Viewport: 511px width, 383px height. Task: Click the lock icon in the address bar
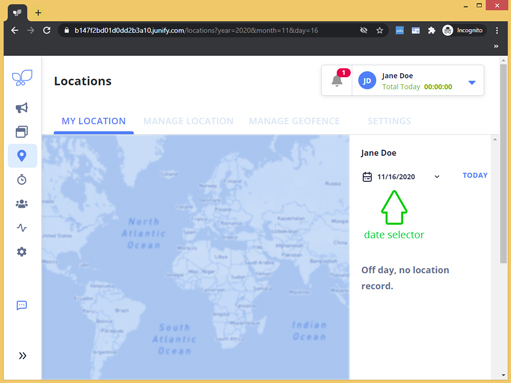(x=67, y=30)
